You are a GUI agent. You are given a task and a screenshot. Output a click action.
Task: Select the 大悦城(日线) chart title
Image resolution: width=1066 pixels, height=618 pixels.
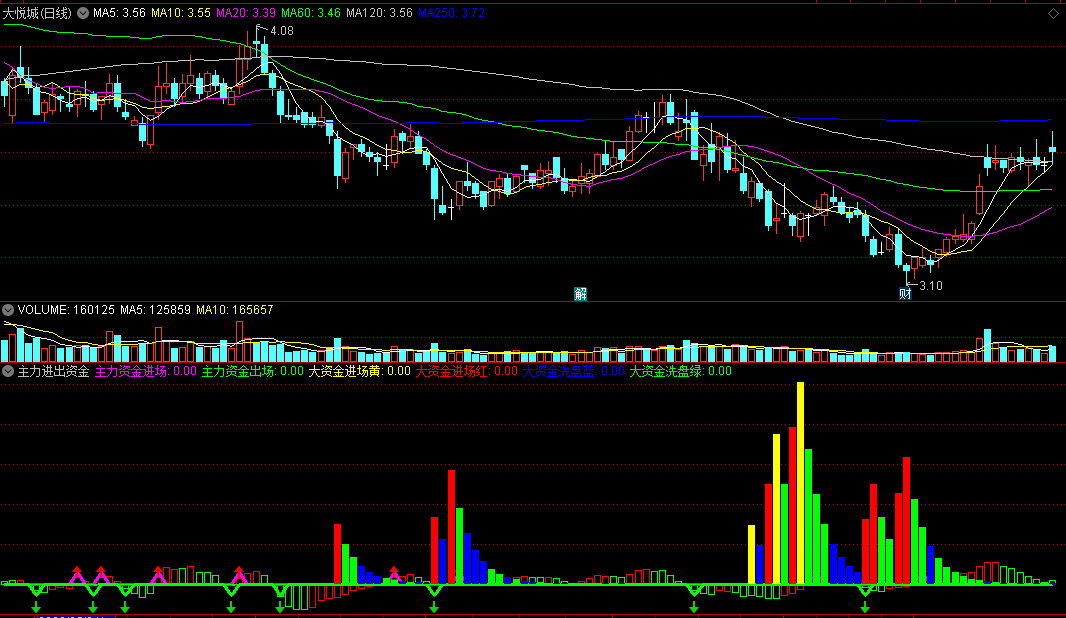pyautogui.click(x=37, y=13)
